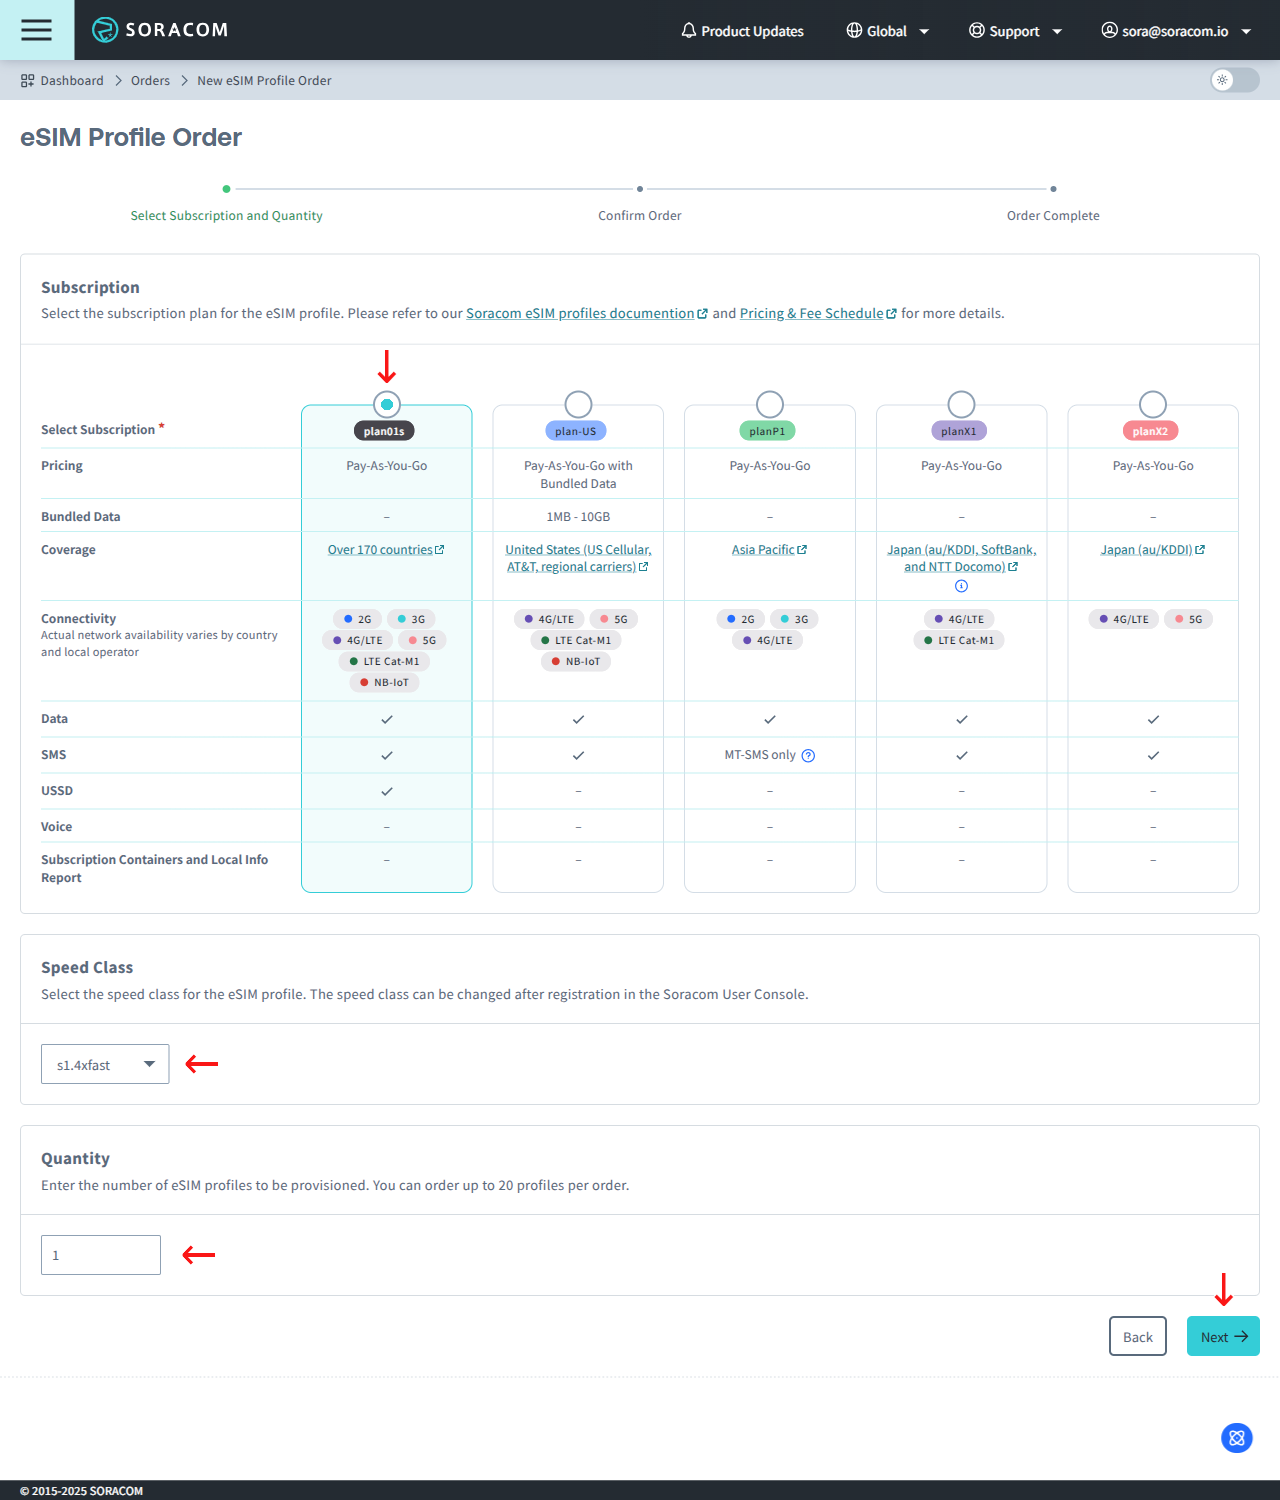This screenshot has width=1280, height=1500.
Task: Click the Confirm Order step label
Action: 640,215
